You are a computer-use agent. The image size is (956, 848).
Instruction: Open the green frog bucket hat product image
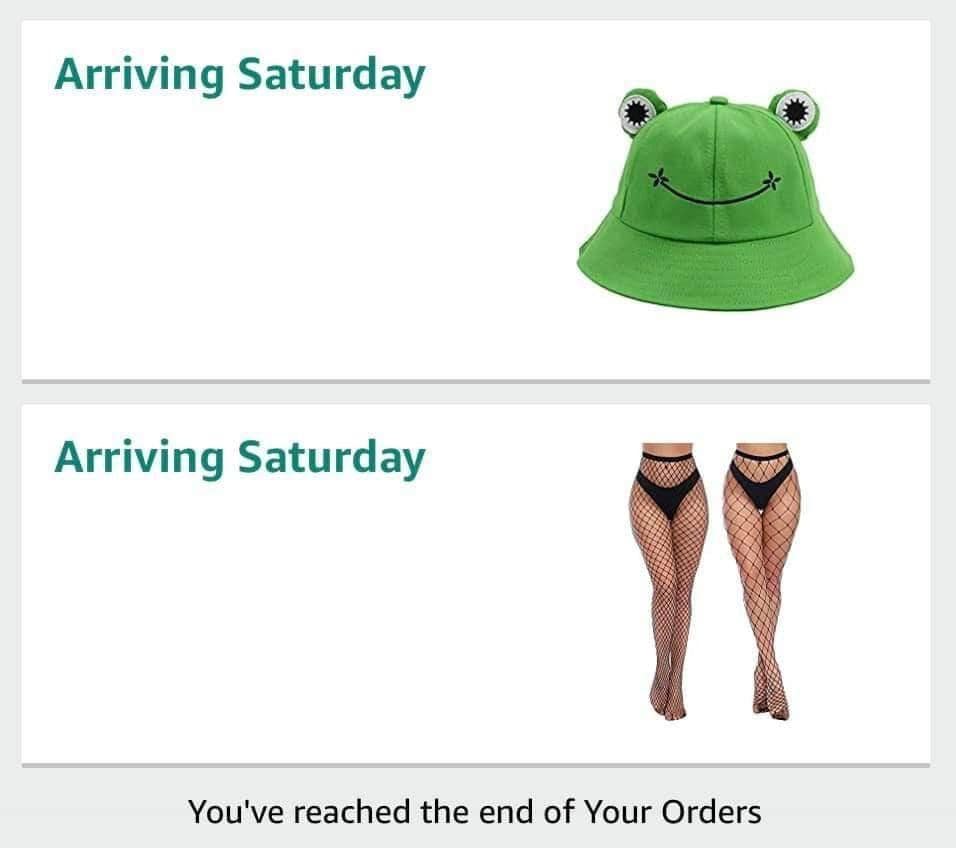(716, 199)
